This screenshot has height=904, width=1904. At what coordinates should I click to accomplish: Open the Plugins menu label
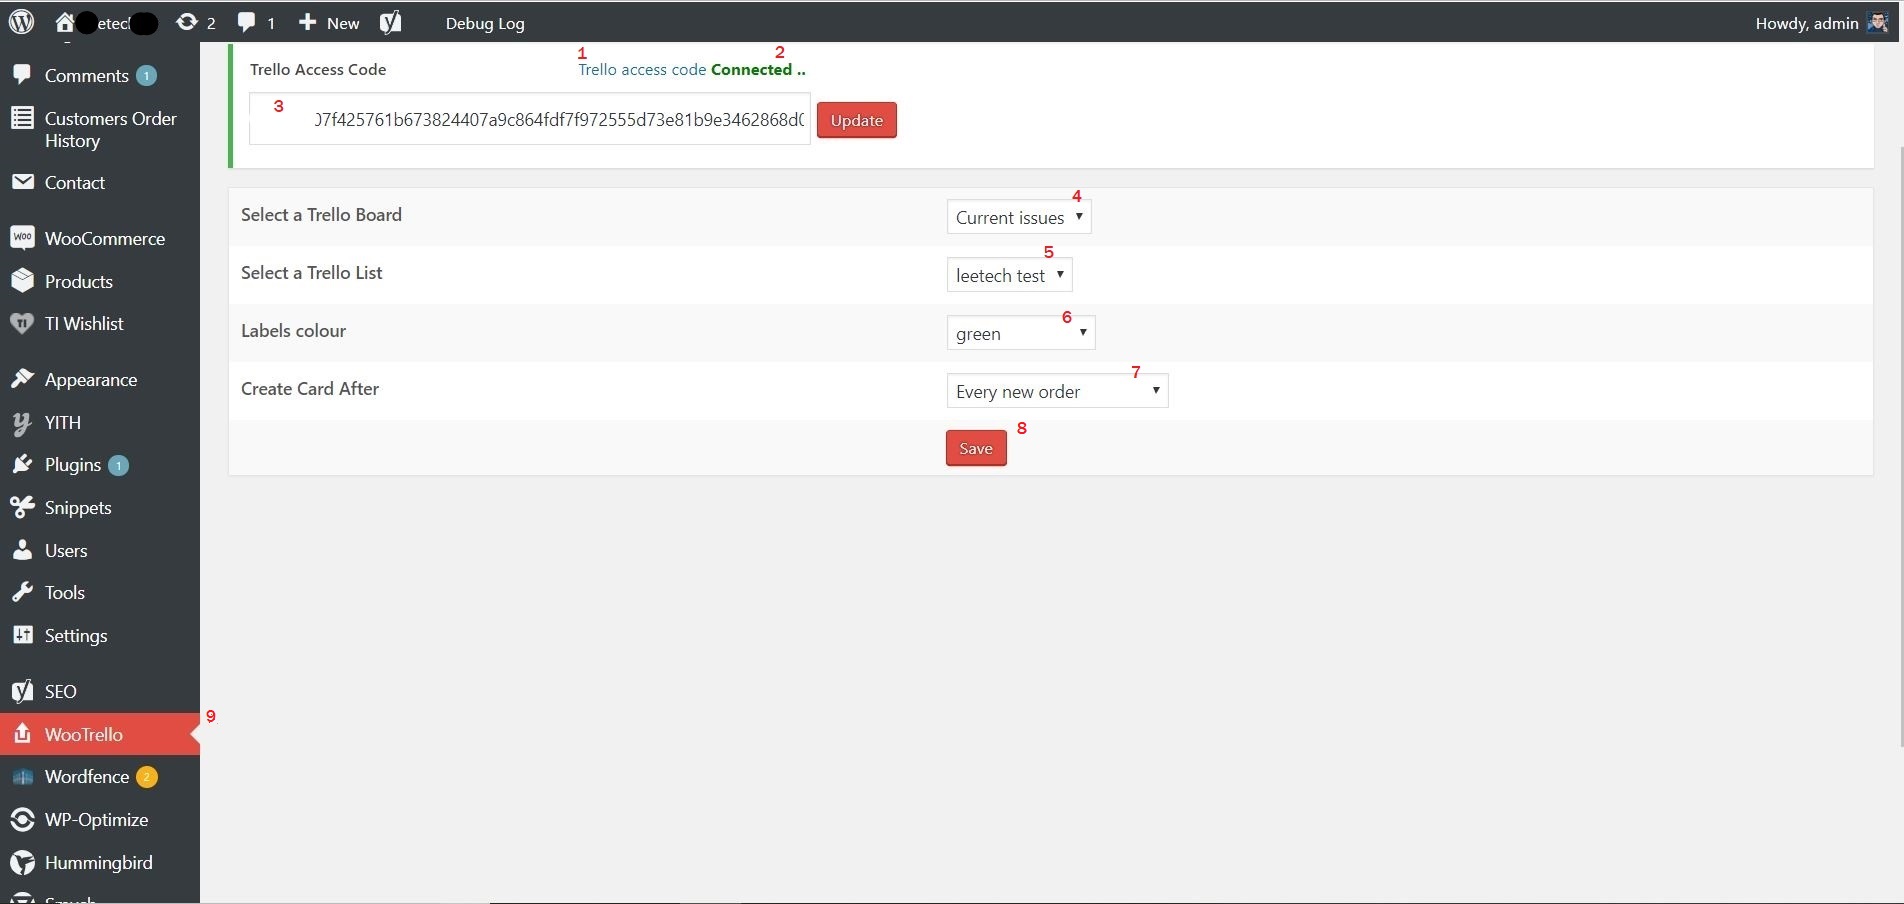(x=73, y=465)
